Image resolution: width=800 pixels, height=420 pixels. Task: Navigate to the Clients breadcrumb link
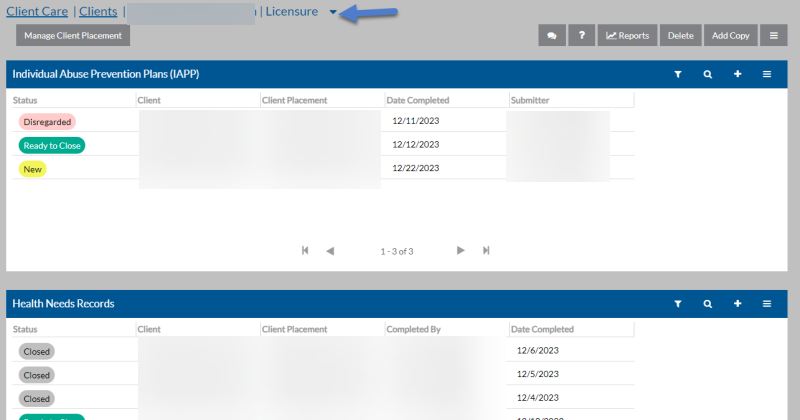[x=98, y=12]
